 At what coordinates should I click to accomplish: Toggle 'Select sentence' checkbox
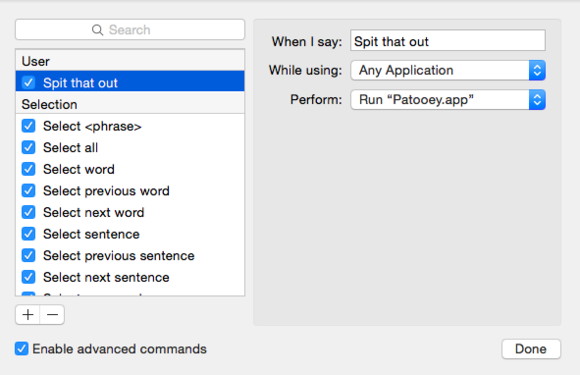coord(28,234)
